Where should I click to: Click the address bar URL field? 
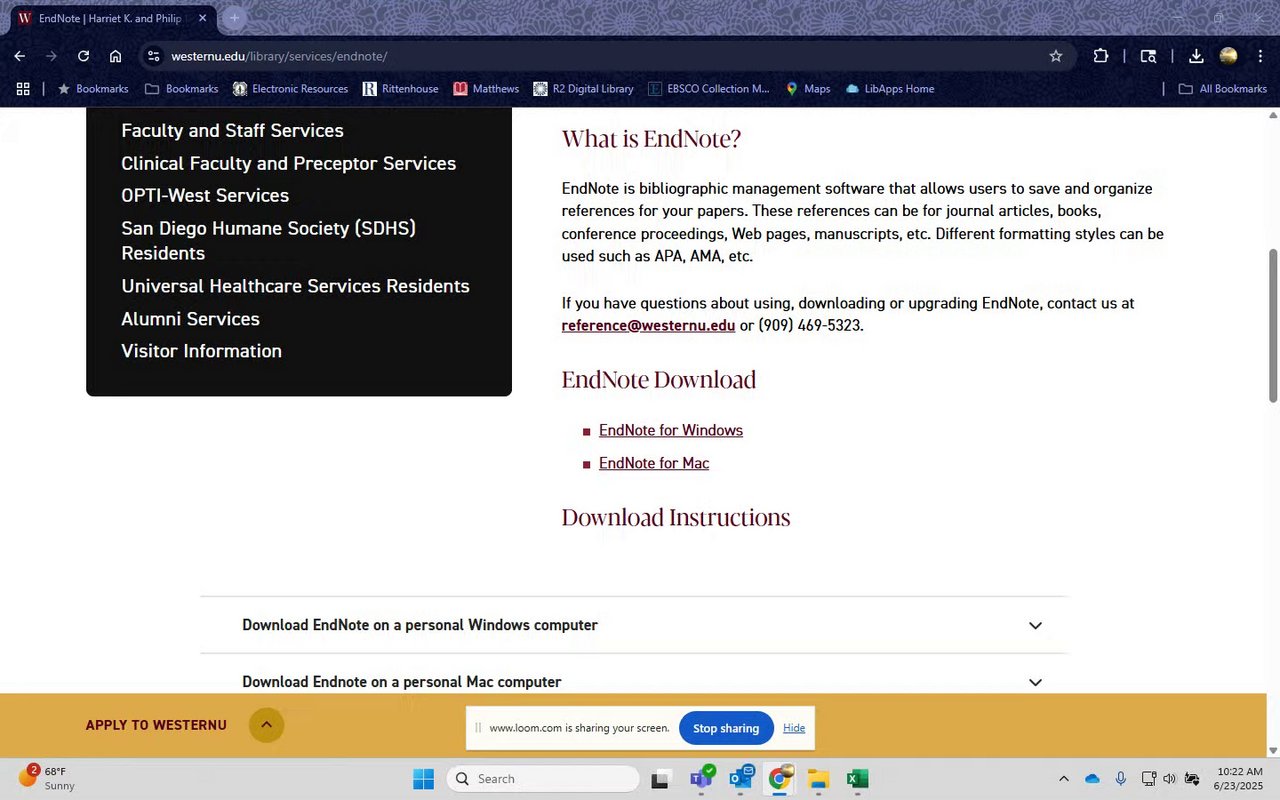coord(600,56)
